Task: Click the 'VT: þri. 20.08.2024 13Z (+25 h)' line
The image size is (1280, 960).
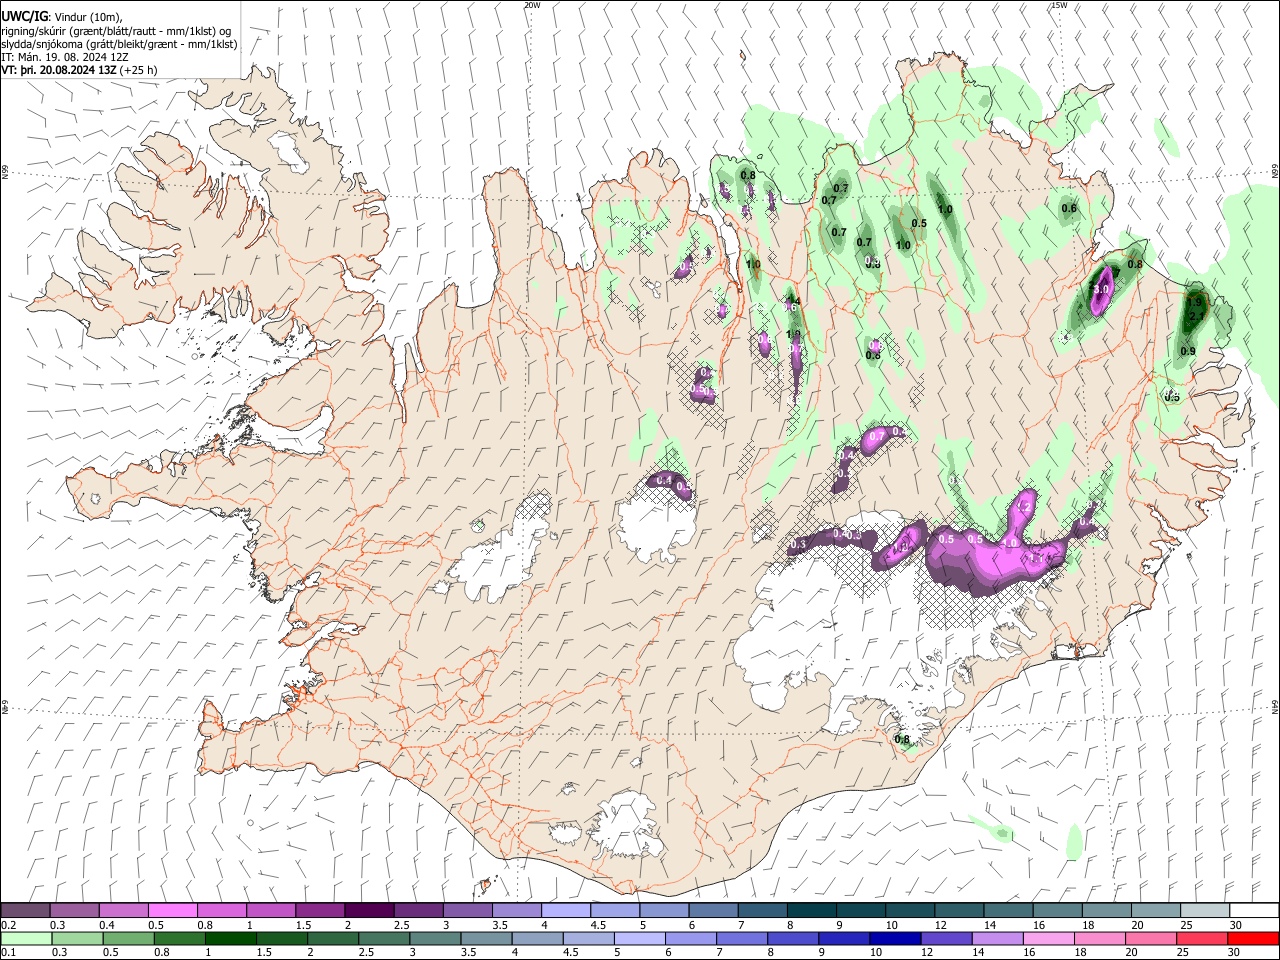Action: (x=79, y=70)
